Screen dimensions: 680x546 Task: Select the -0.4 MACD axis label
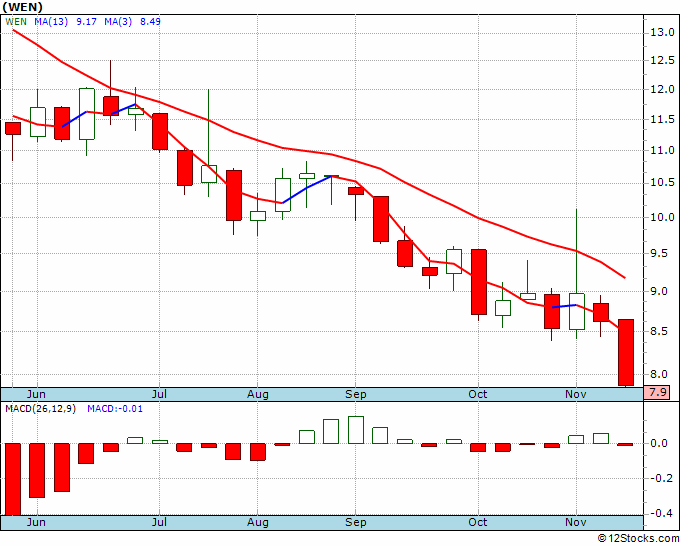click(662, 513)
